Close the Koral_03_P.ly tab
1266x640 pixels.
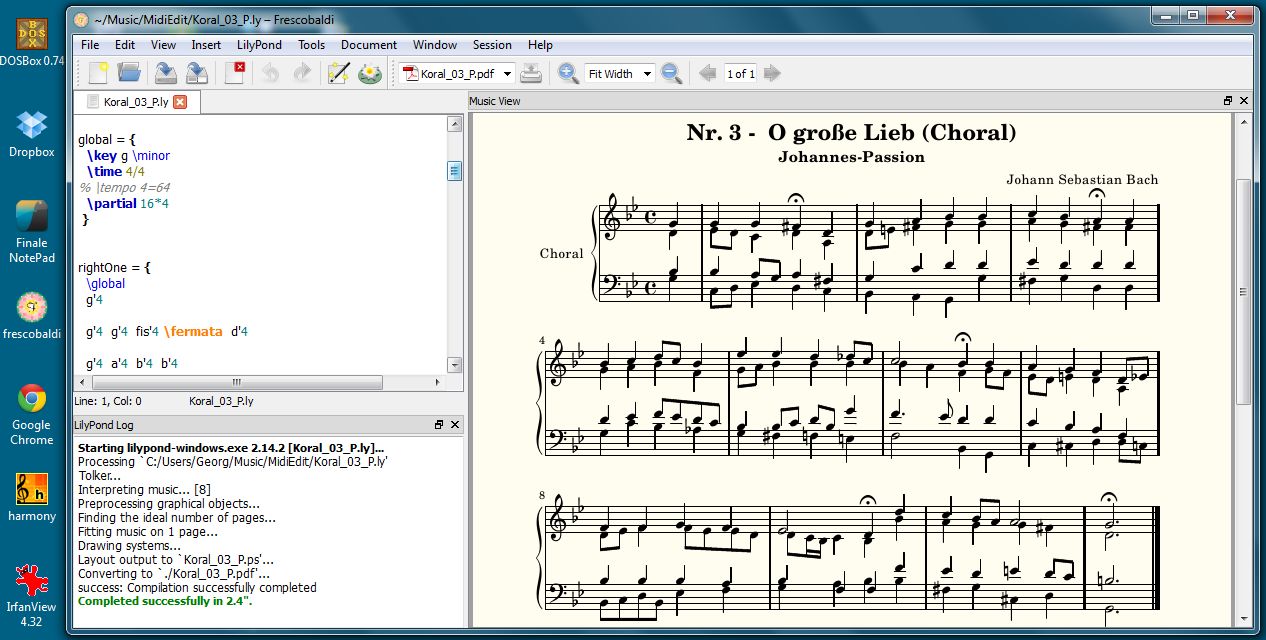(x=180, y=101)
